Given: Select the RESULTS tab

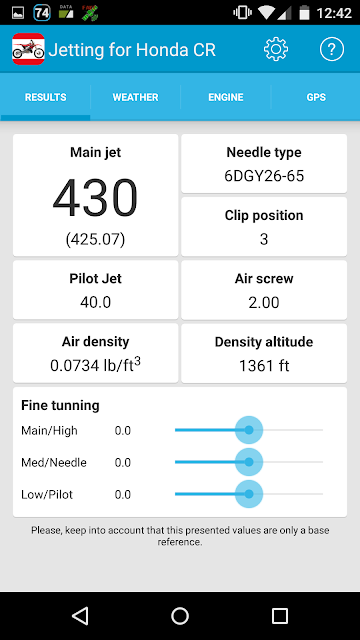Looking at the screenshot, I should (x=45, y=97).
